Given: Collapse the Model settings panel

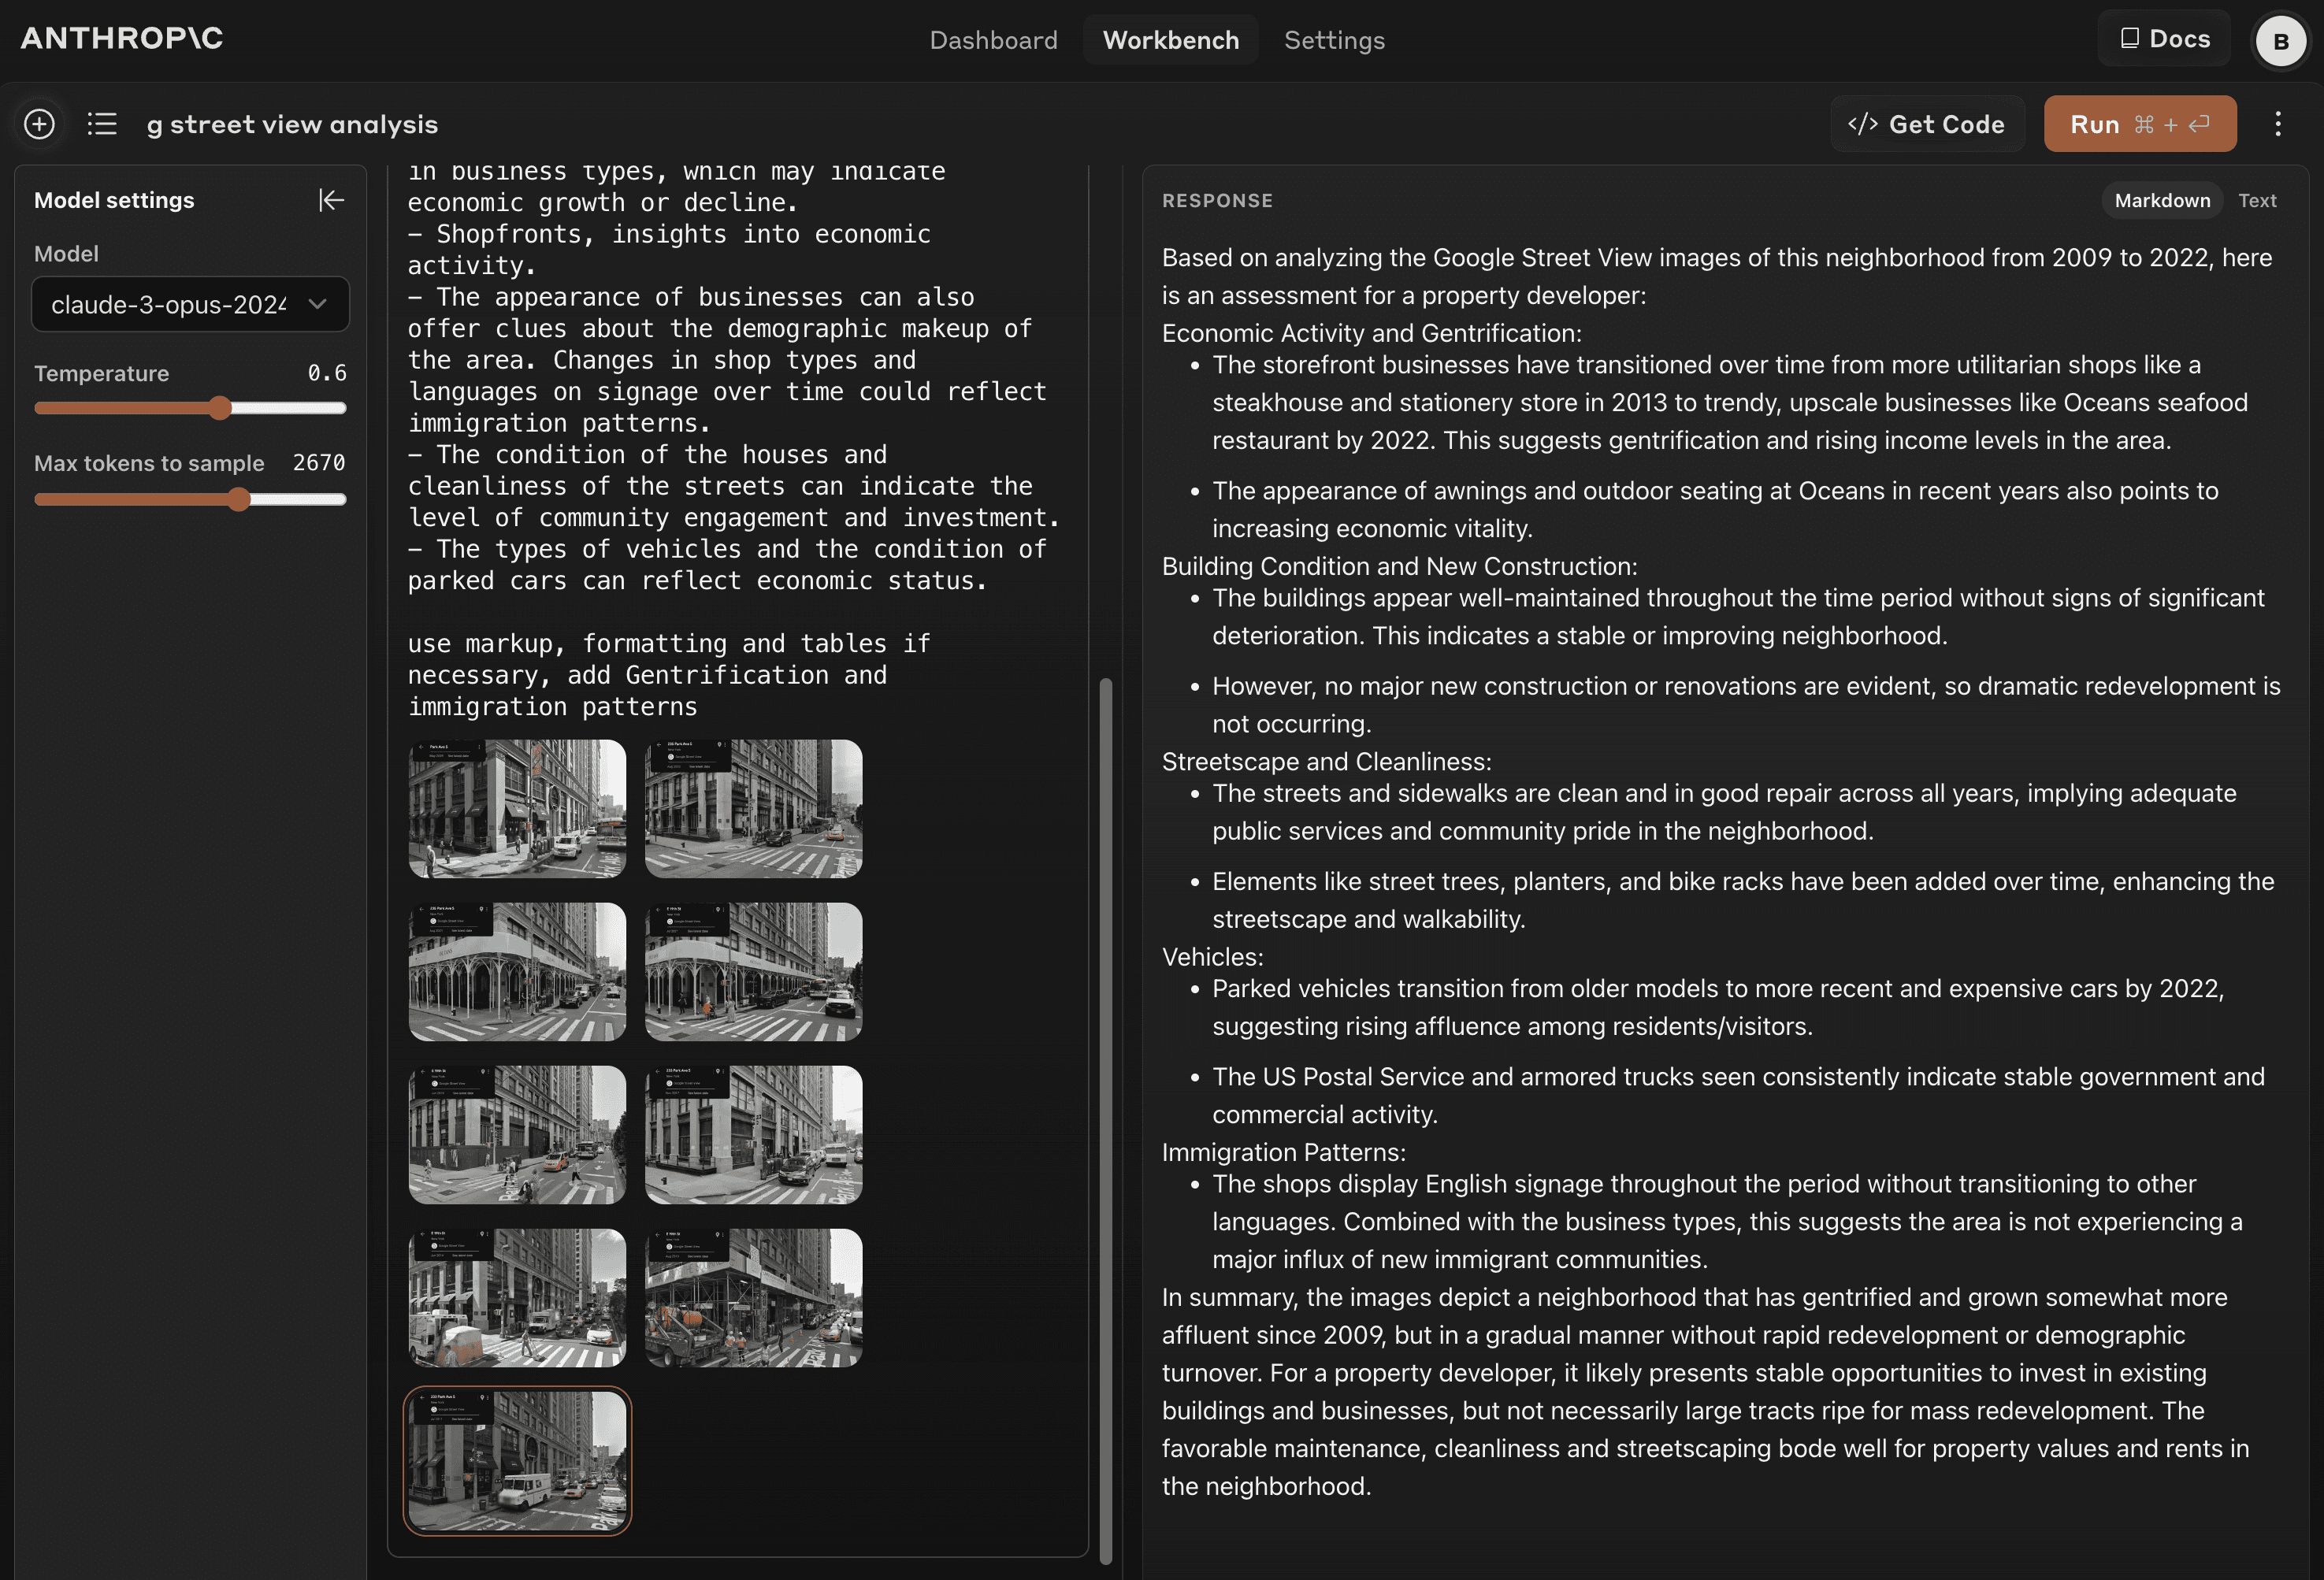Looking at the screenshot, I should 331,200.
